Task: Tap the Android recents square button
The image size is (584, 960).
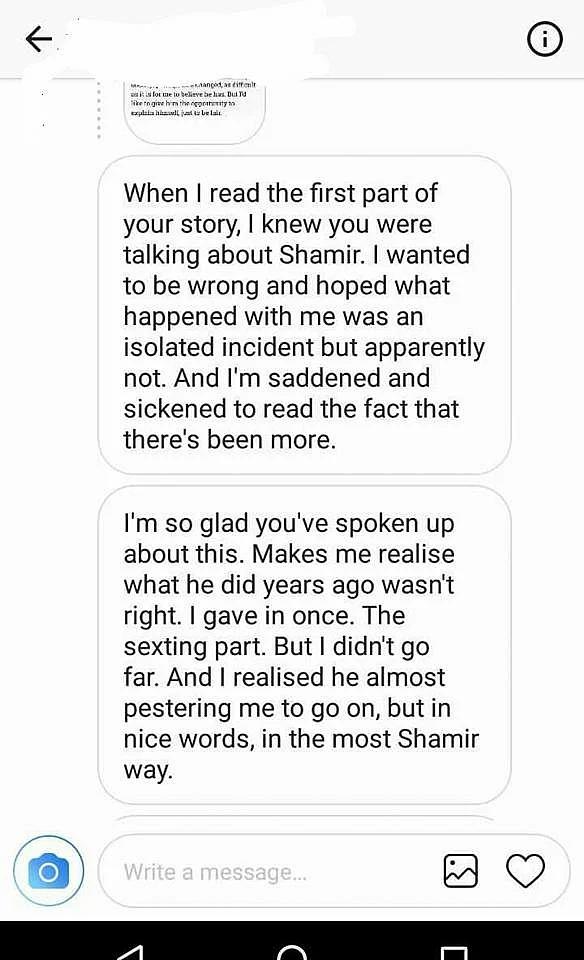Action: (454, 953)
